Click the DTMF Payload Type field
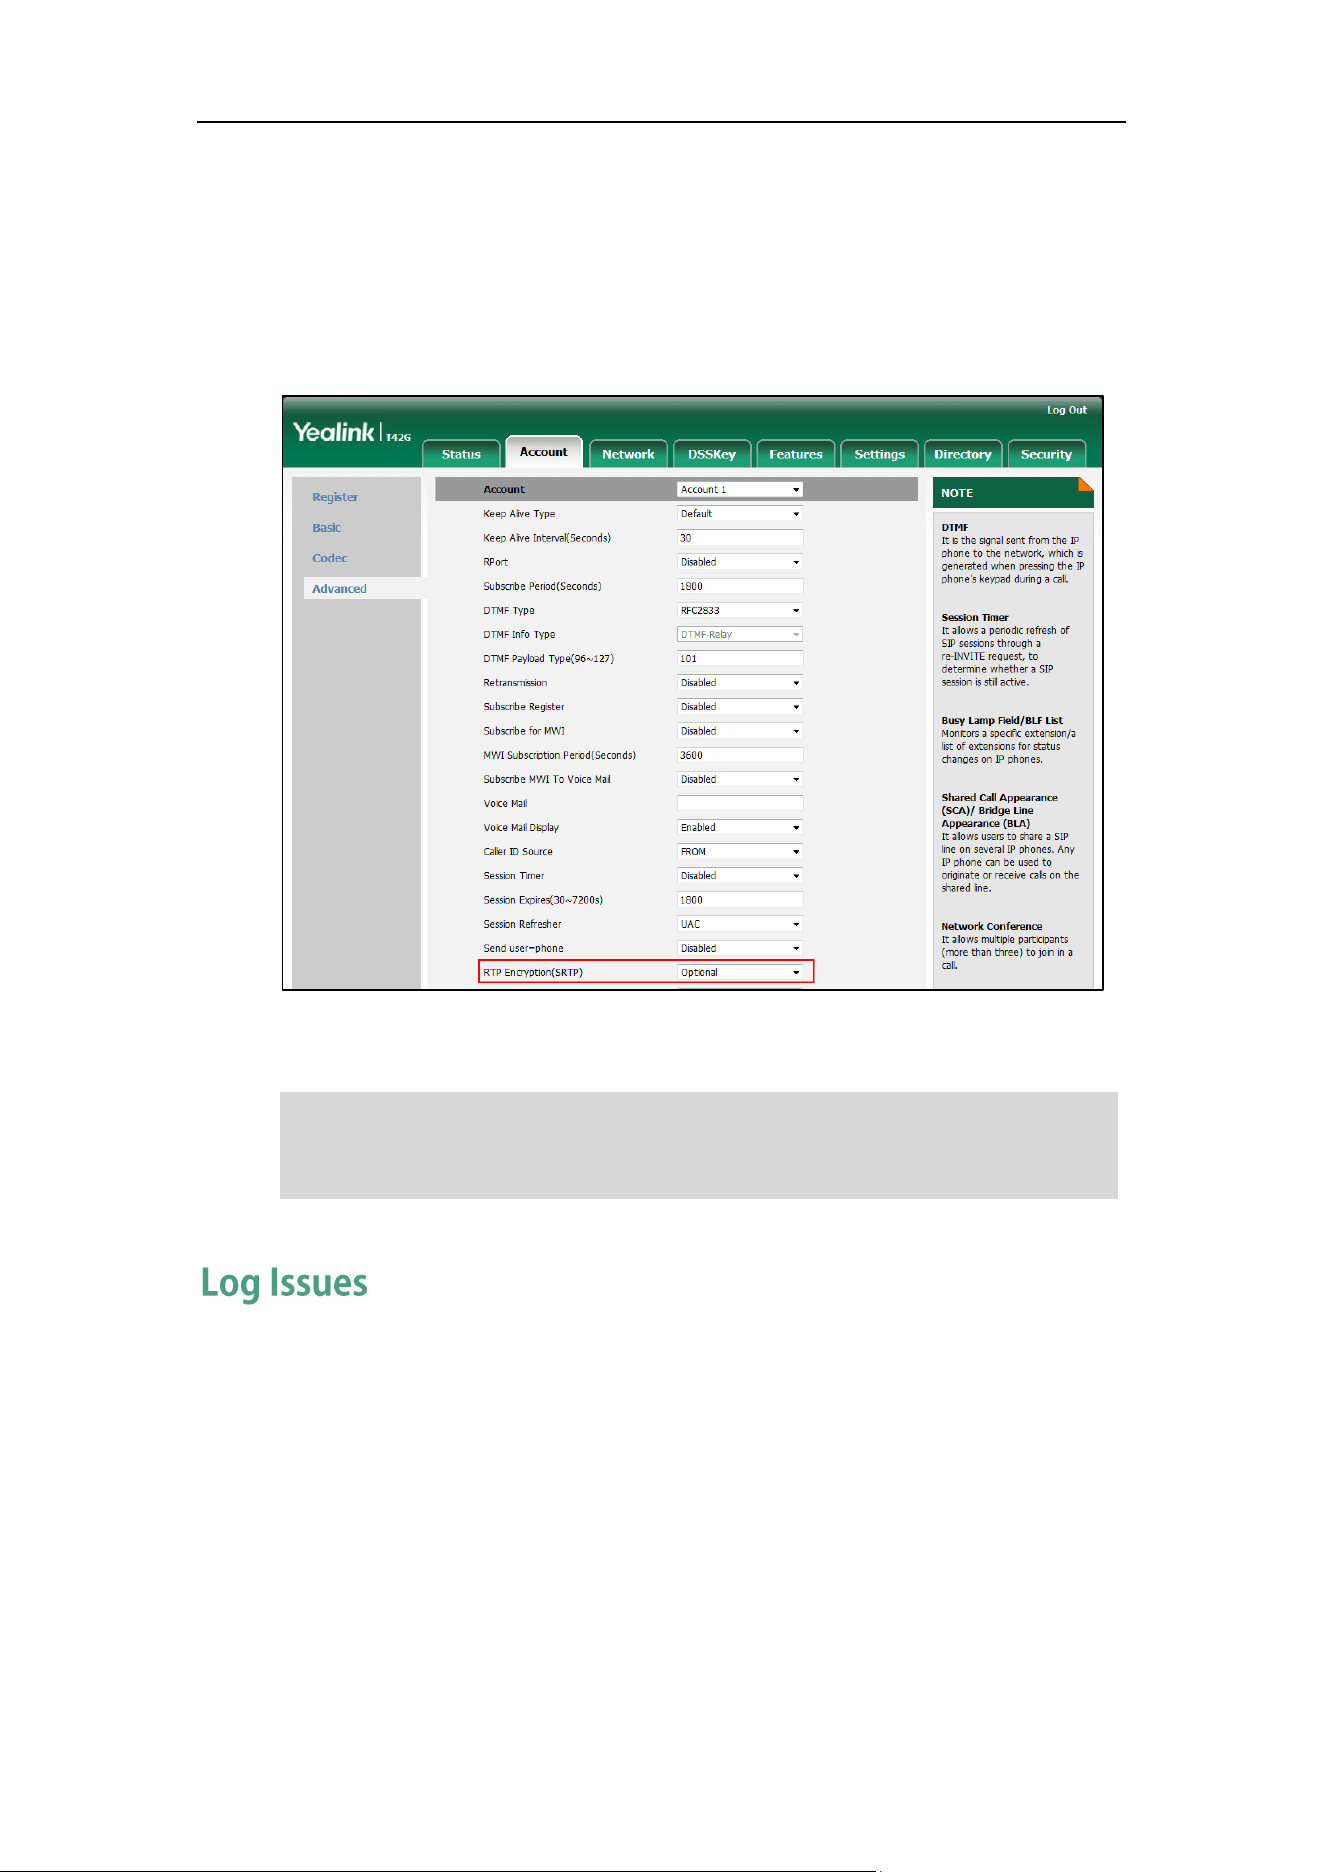This screenshot has height=1872, width=1324. [x=740, y=658]
